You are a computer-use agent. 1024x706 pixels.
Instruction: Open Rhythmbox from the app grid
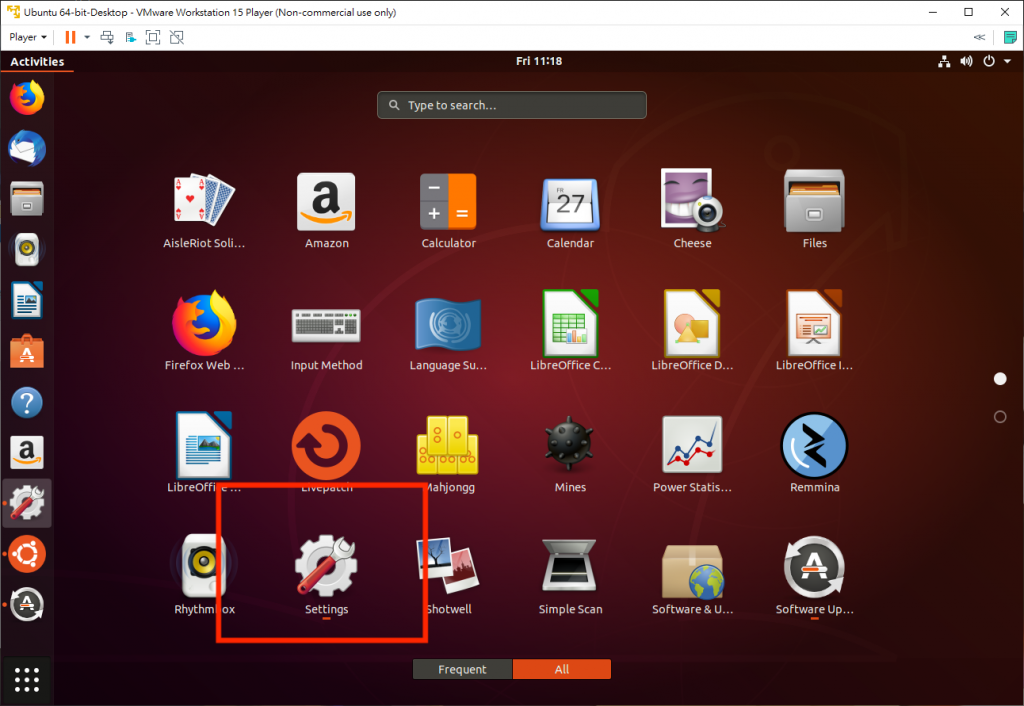click(x=204, y=575)
